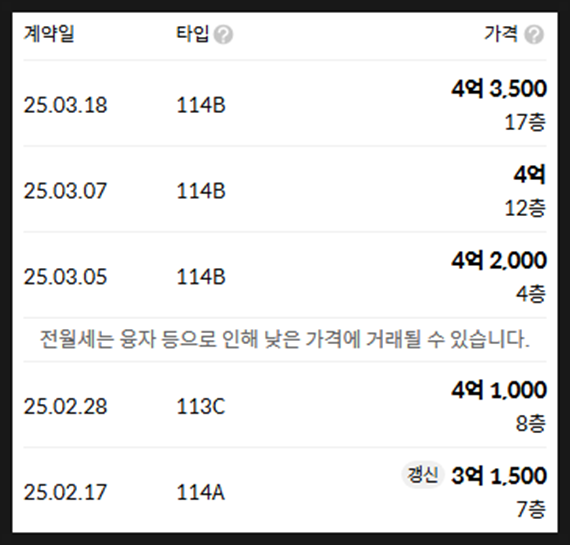Open the 25.03.18 transaction row
570x545 pixels.
coord(285,104)
